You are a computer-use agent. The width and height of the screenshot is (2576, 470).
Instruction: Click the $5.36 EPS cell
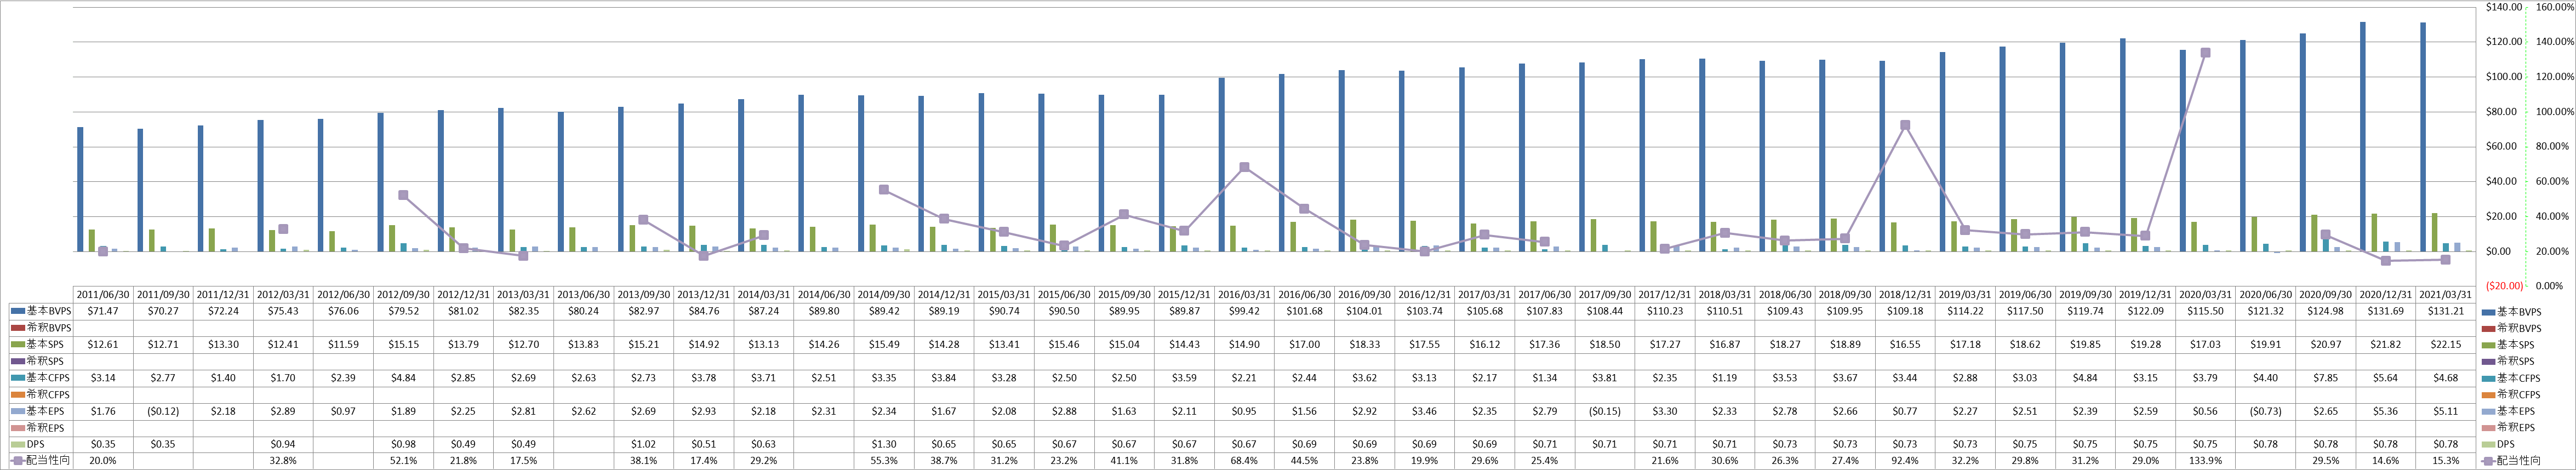point(2385,411)
